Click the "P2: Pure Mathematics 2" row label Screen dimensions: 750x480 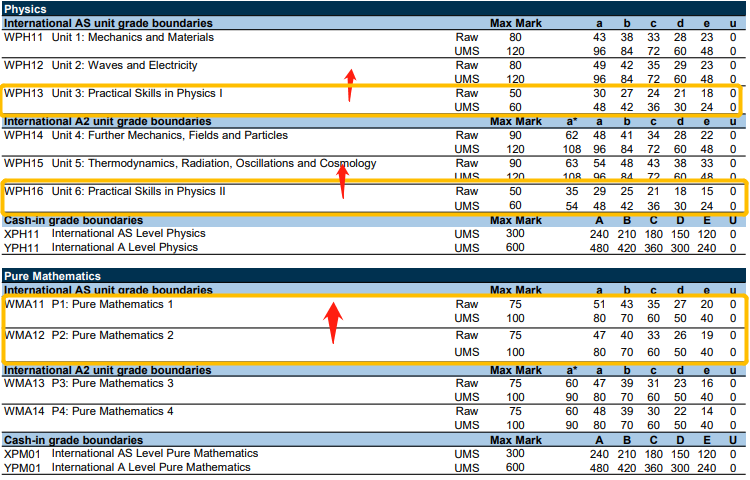112,335
